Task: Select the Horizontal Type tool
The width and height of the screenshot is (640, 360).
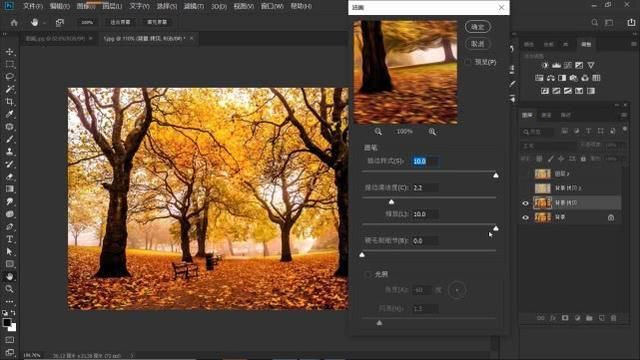Action: click(x=9, y=239)
